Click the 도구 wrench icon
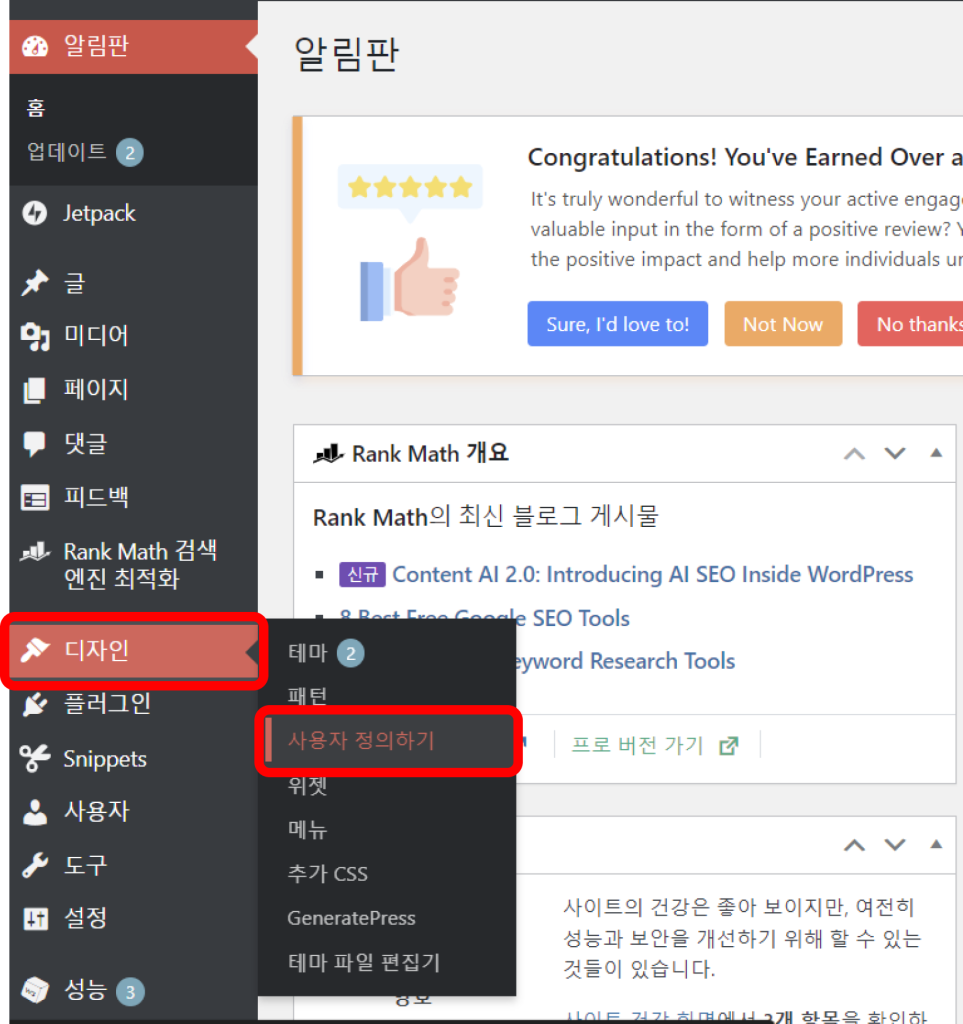This screenshot has width=963, height=1024. tap(35, 865)
